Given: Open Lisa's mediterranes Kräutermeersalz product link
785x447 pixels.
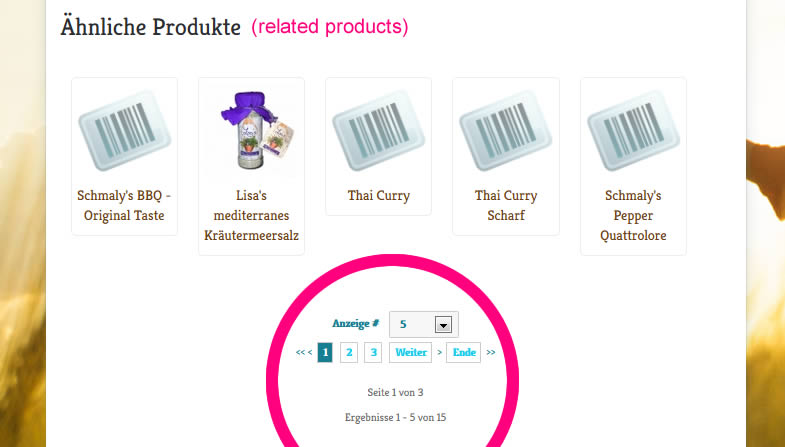Looking at the screenshot, I should (251, 216).
